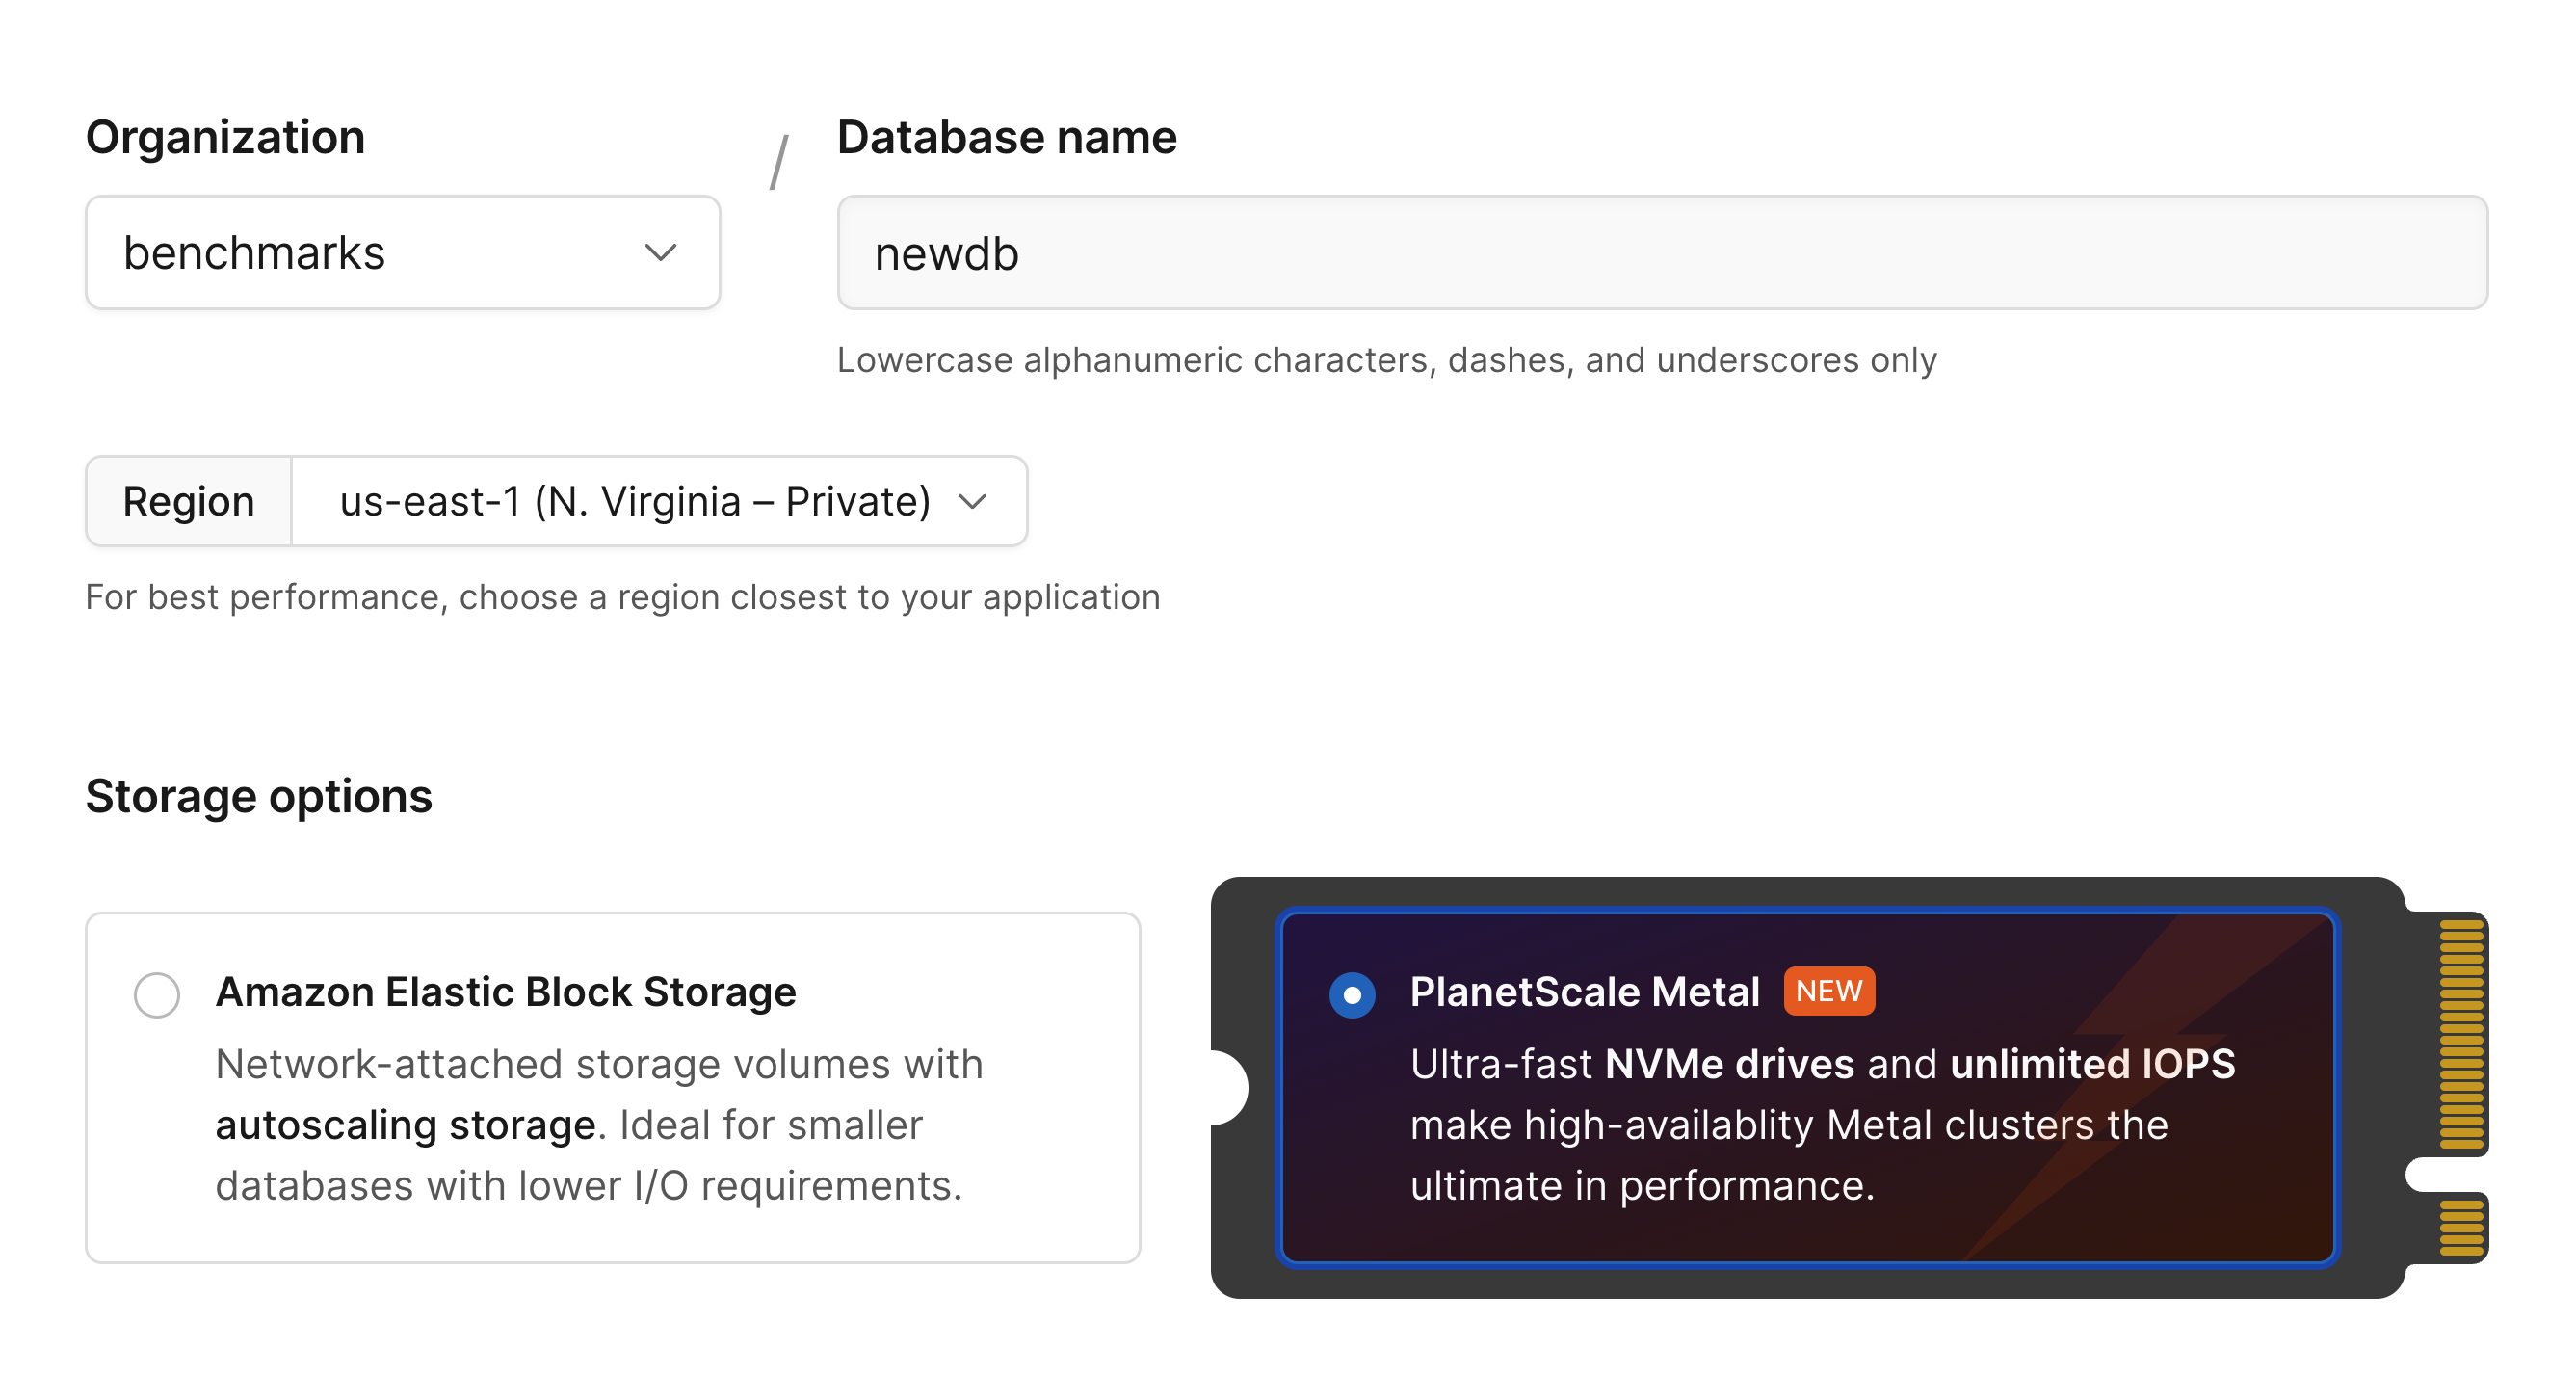Image resolution: width=2576 pixels, height=1376 pixels.
Task: Click the Storage options heading
Action: tap(259, 796)
